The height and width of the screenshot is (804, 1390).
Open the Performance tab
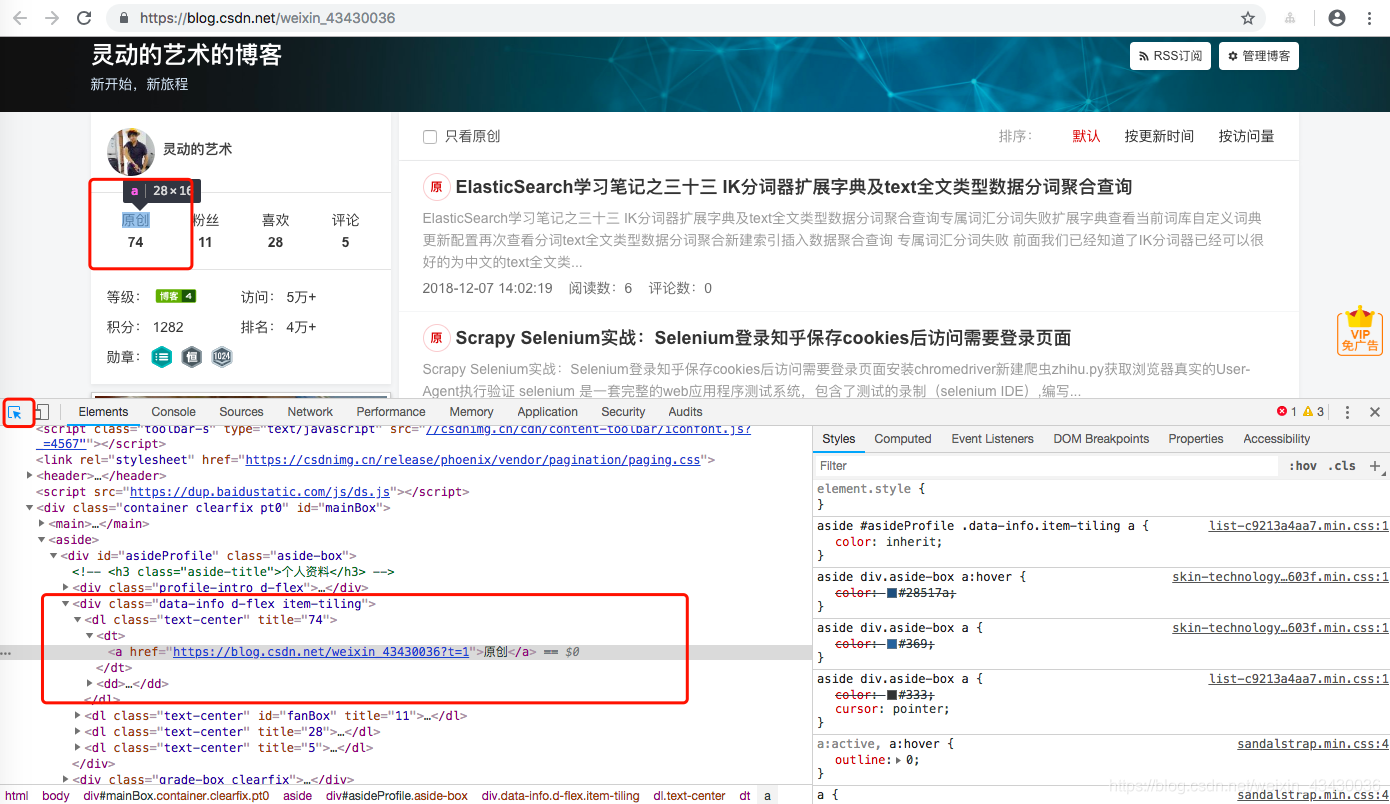click(391, 412)
